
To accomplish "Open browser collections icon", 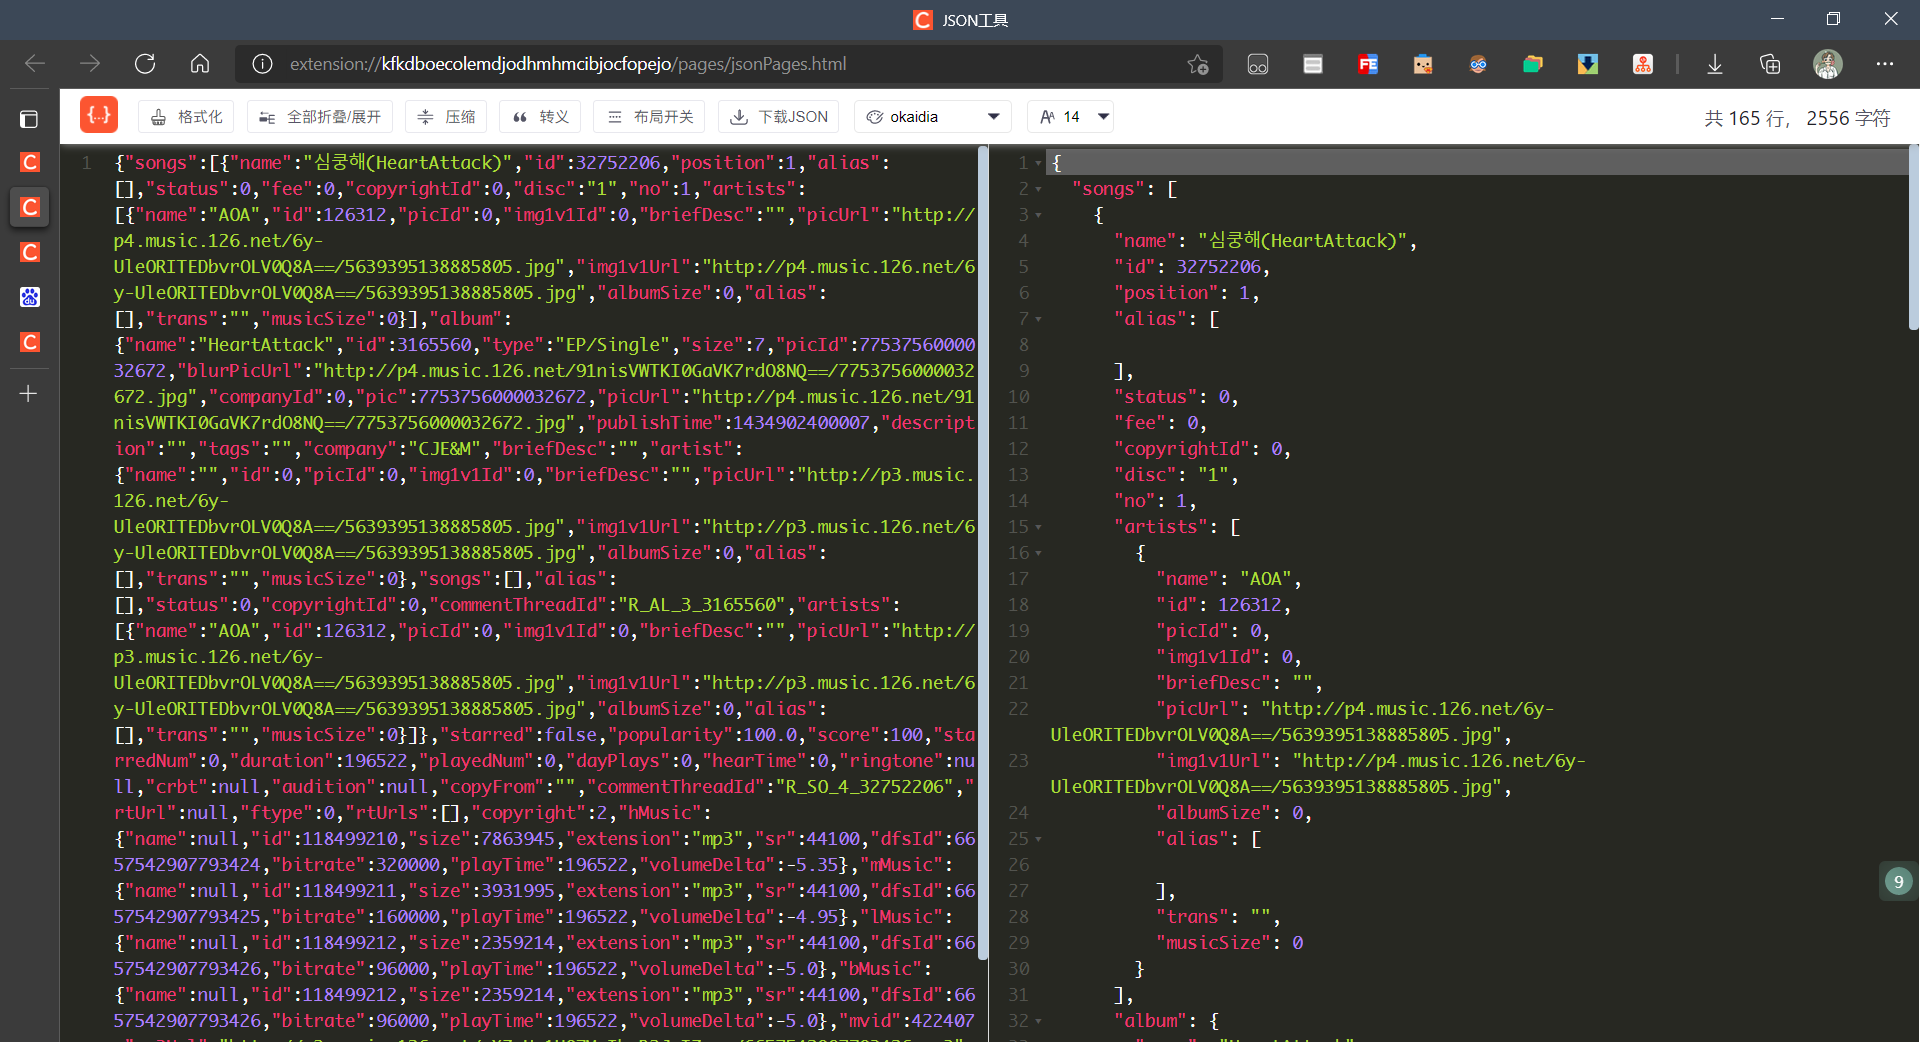I will tap(1770, 64).
